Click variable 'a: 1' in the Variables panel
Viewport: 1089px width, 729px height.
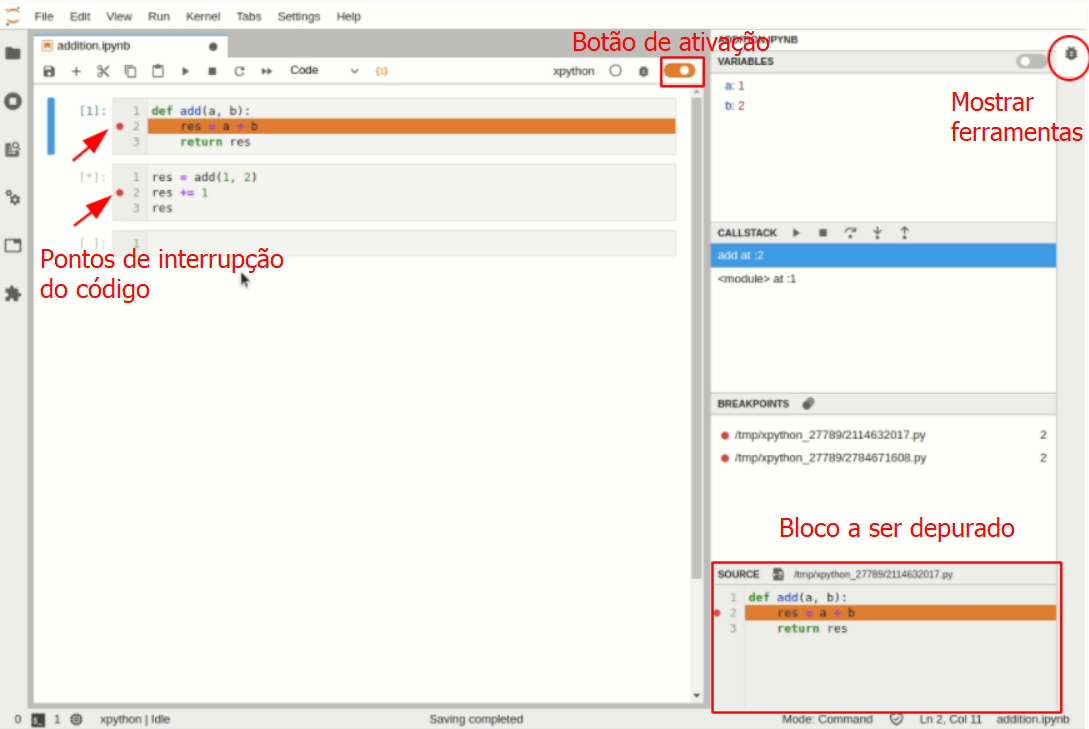[735, 86]
